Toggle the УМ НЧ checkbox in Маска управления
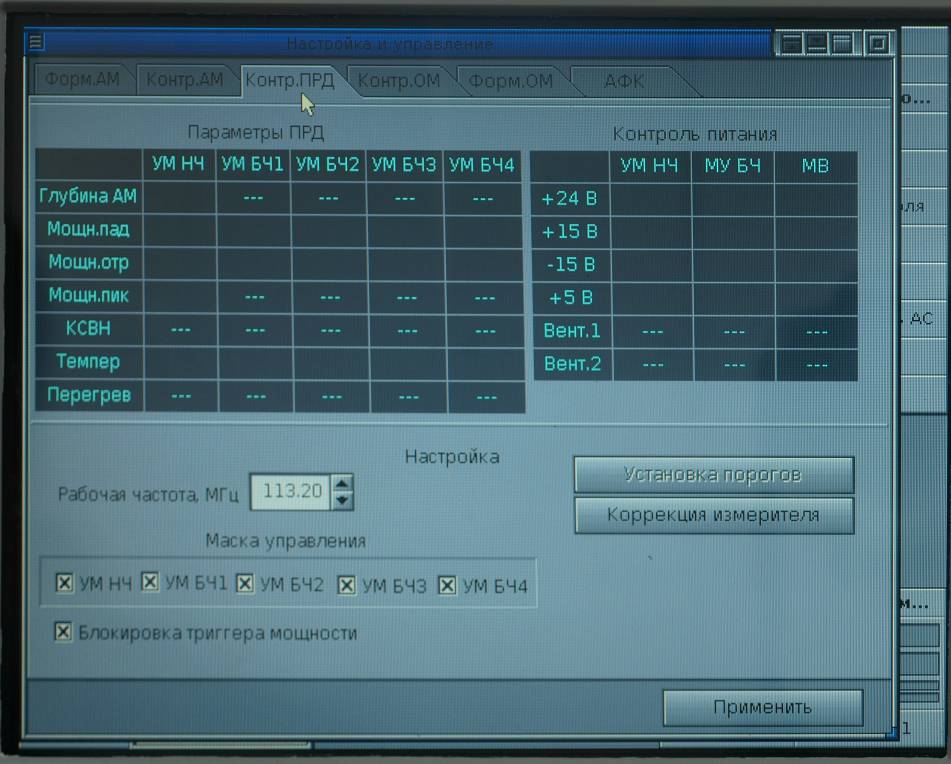This screenshot has height=764, width=951. [x=64, y=583]
